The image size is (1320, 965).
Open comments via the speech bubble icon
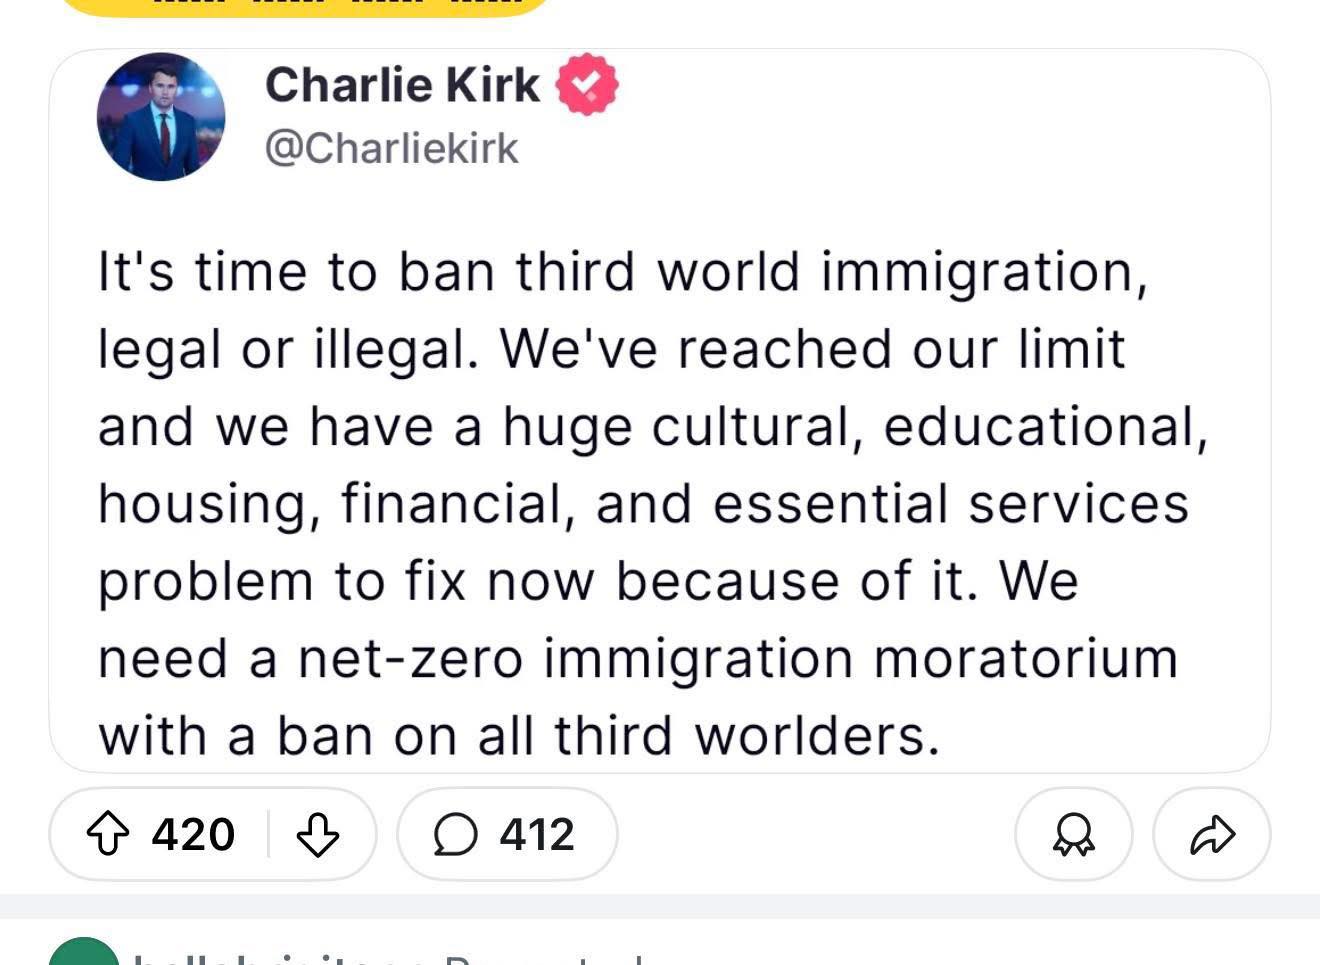coord(455,834)
